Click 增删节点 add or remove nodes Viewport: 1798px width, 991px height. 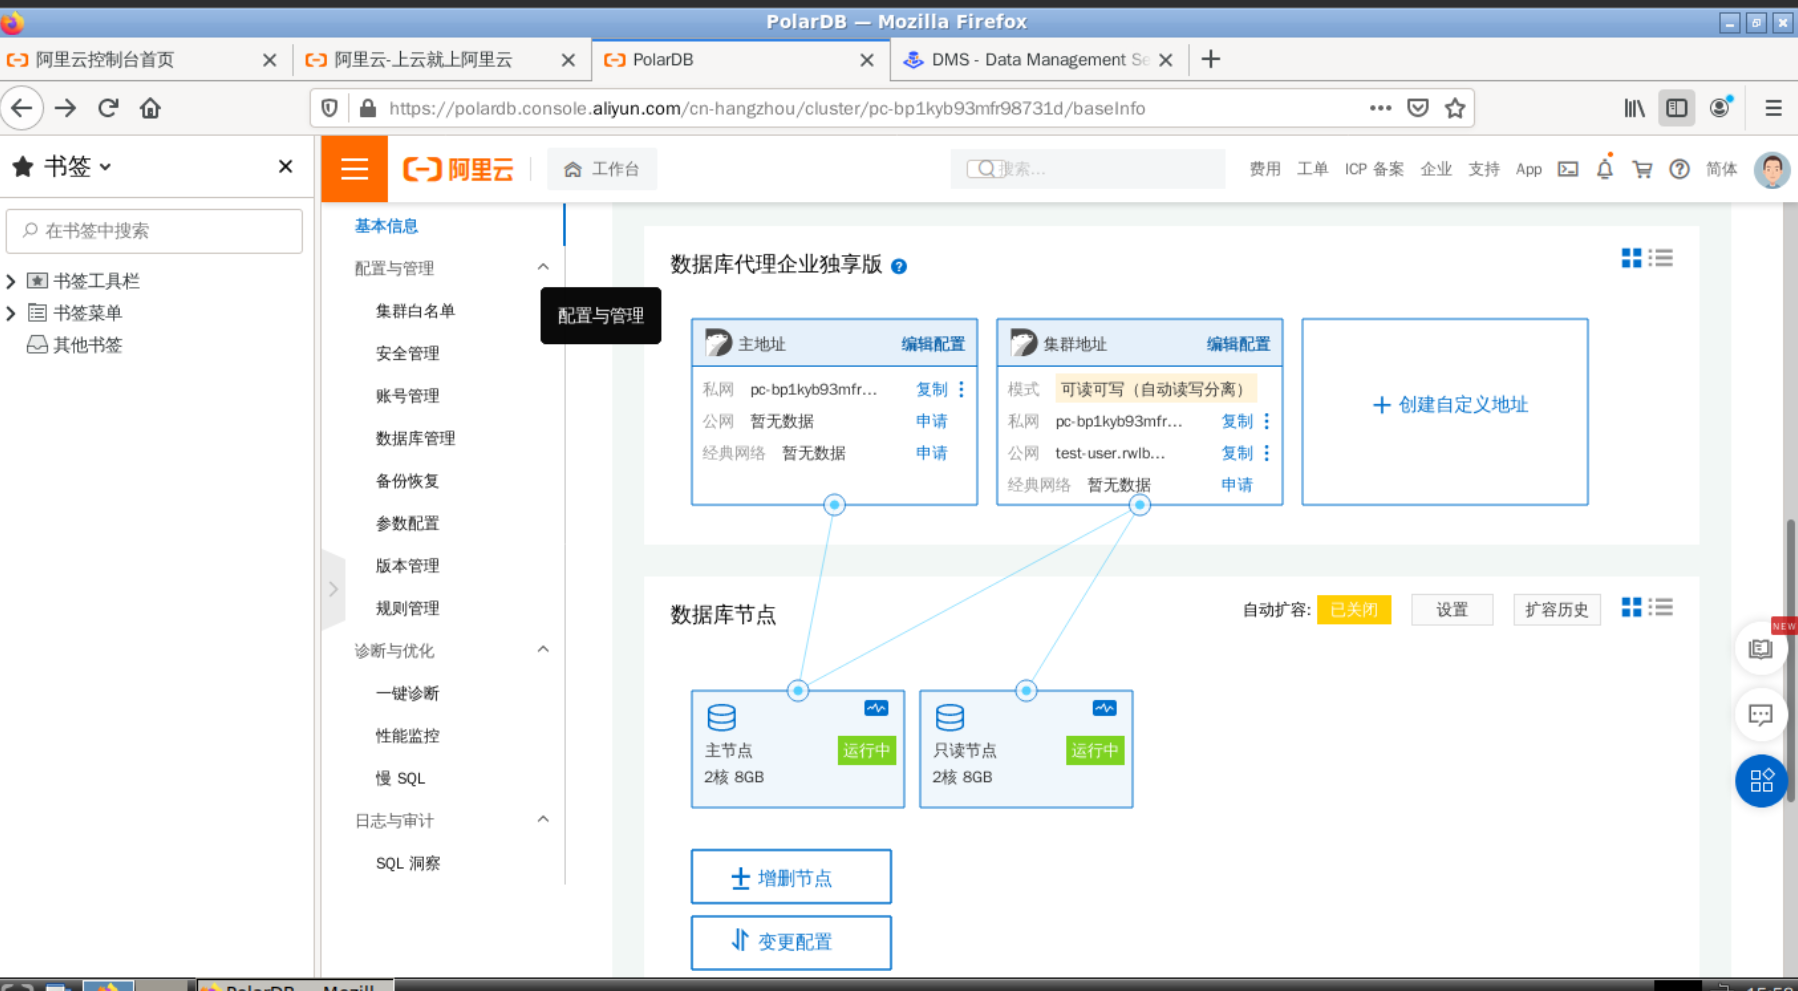[x=791, y=877]
